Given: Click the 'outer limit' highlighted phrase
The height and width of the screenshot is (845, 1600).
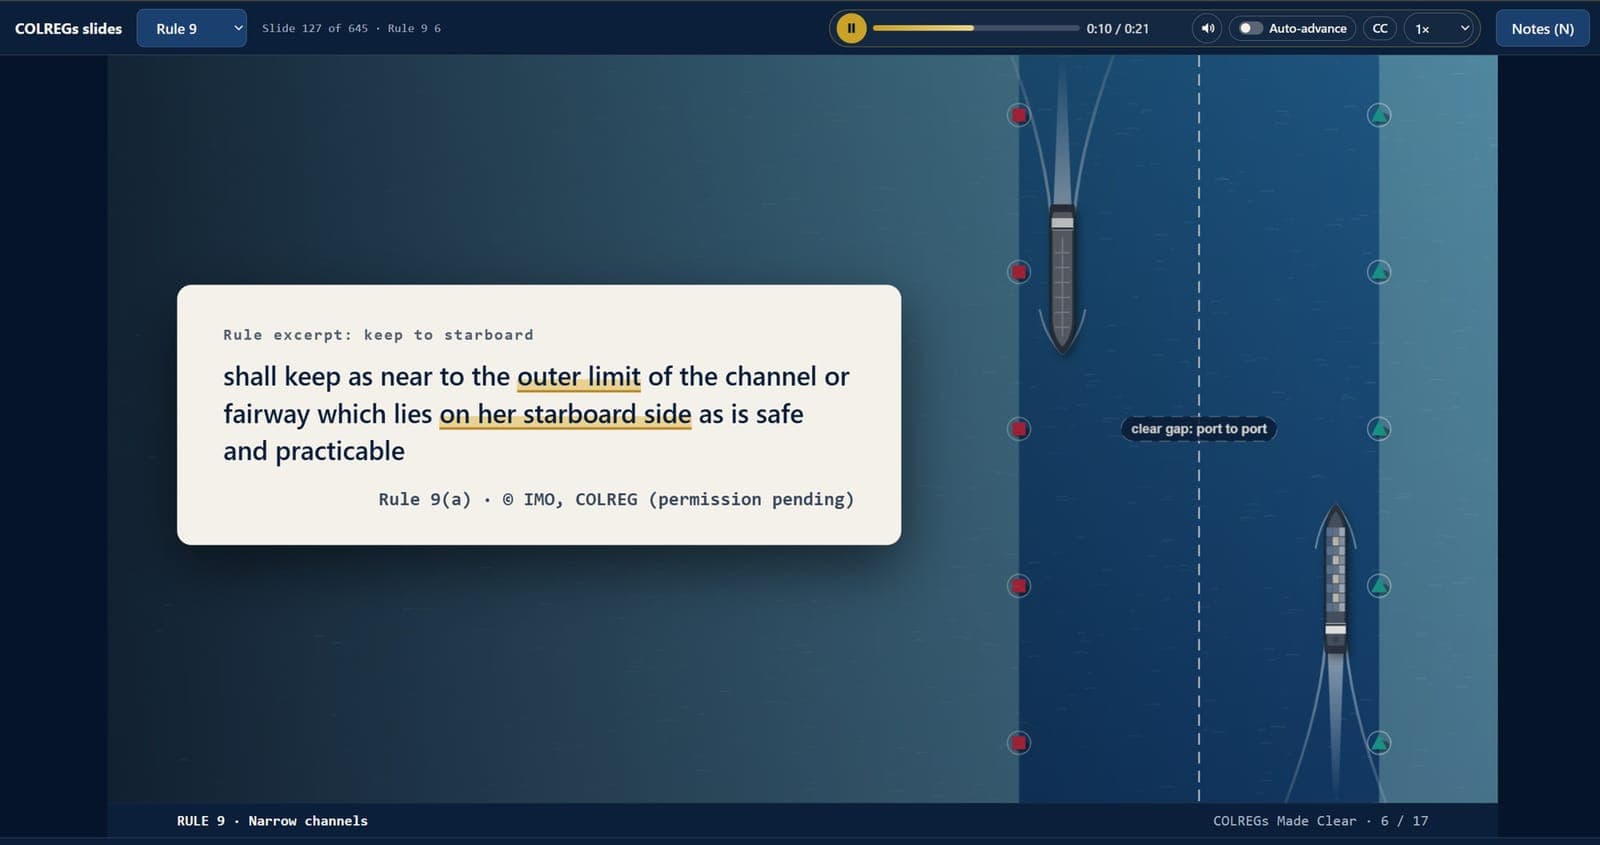Looking at the screenshot, I should pos(578,377).
